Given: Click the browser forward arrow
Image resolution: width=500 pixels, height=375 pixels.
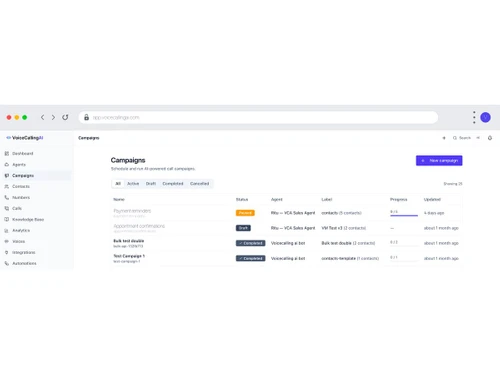Looking at the screenshot, I should 53,117.
